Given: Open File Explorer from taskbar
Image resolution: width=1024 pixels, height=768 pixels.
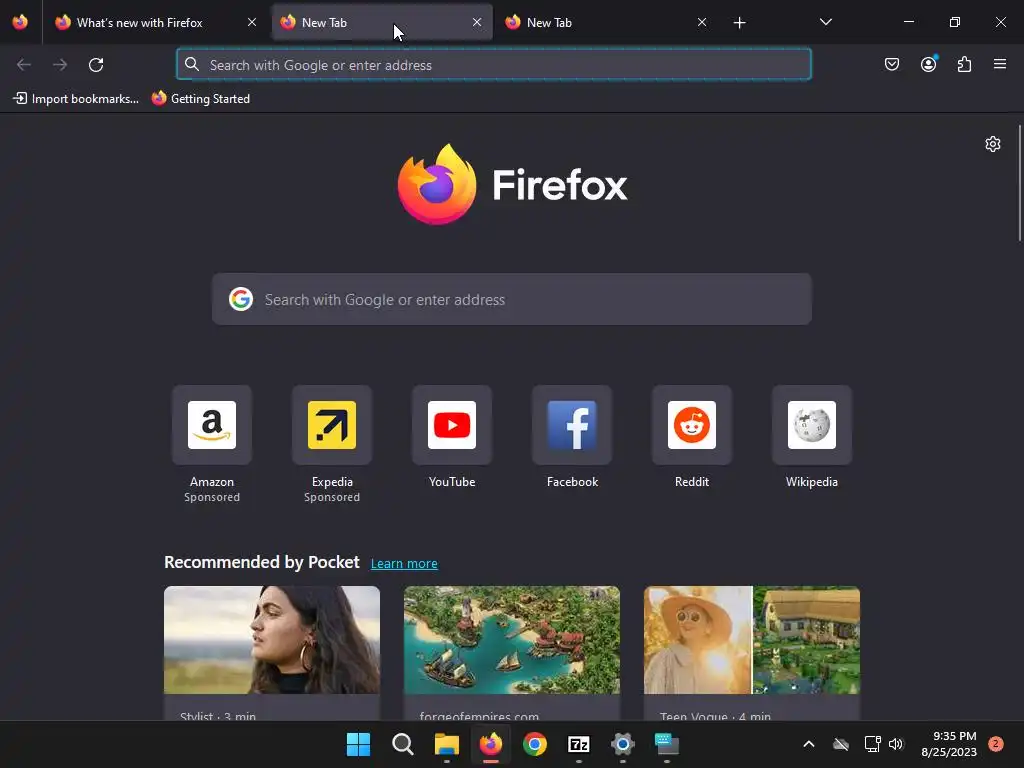Looking at the screenshot, I should (447, 744).
